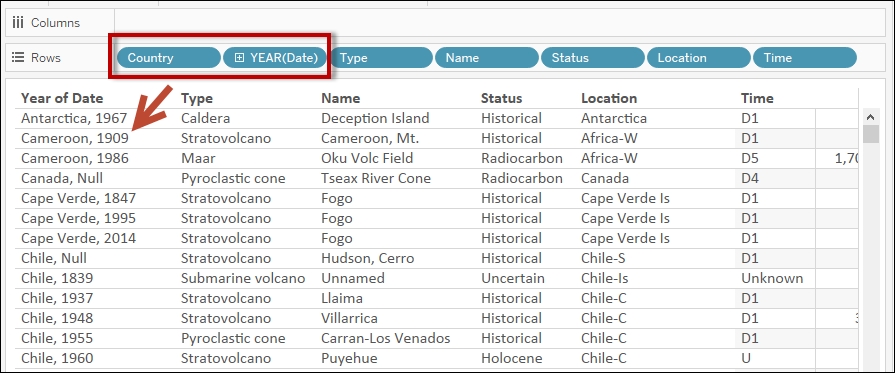Expand the YEAR(Date) pill plus icon
The height and width of the screenshot is (373, 895).
point(240,58)
